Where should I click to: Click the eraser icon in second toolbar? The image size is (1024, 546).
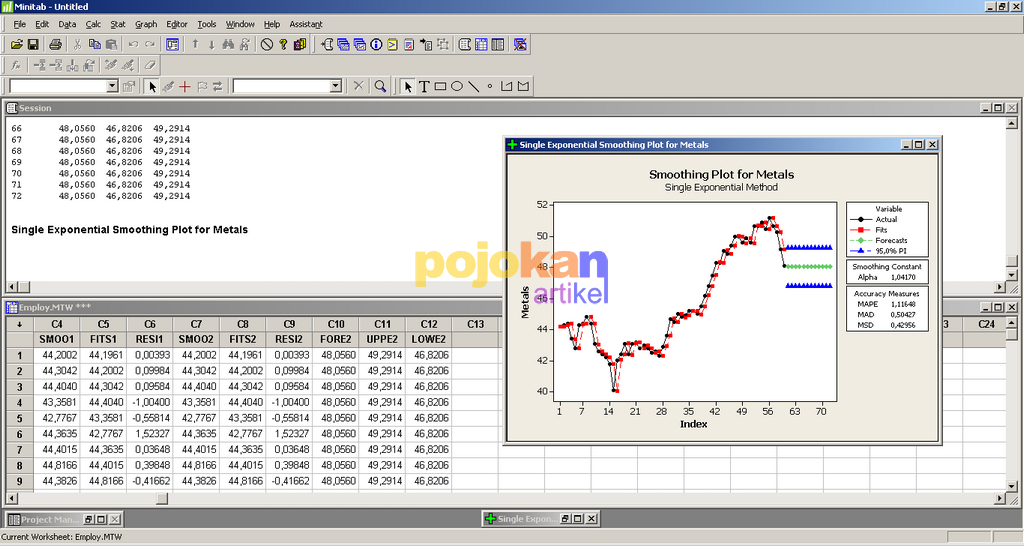[150, 65]
